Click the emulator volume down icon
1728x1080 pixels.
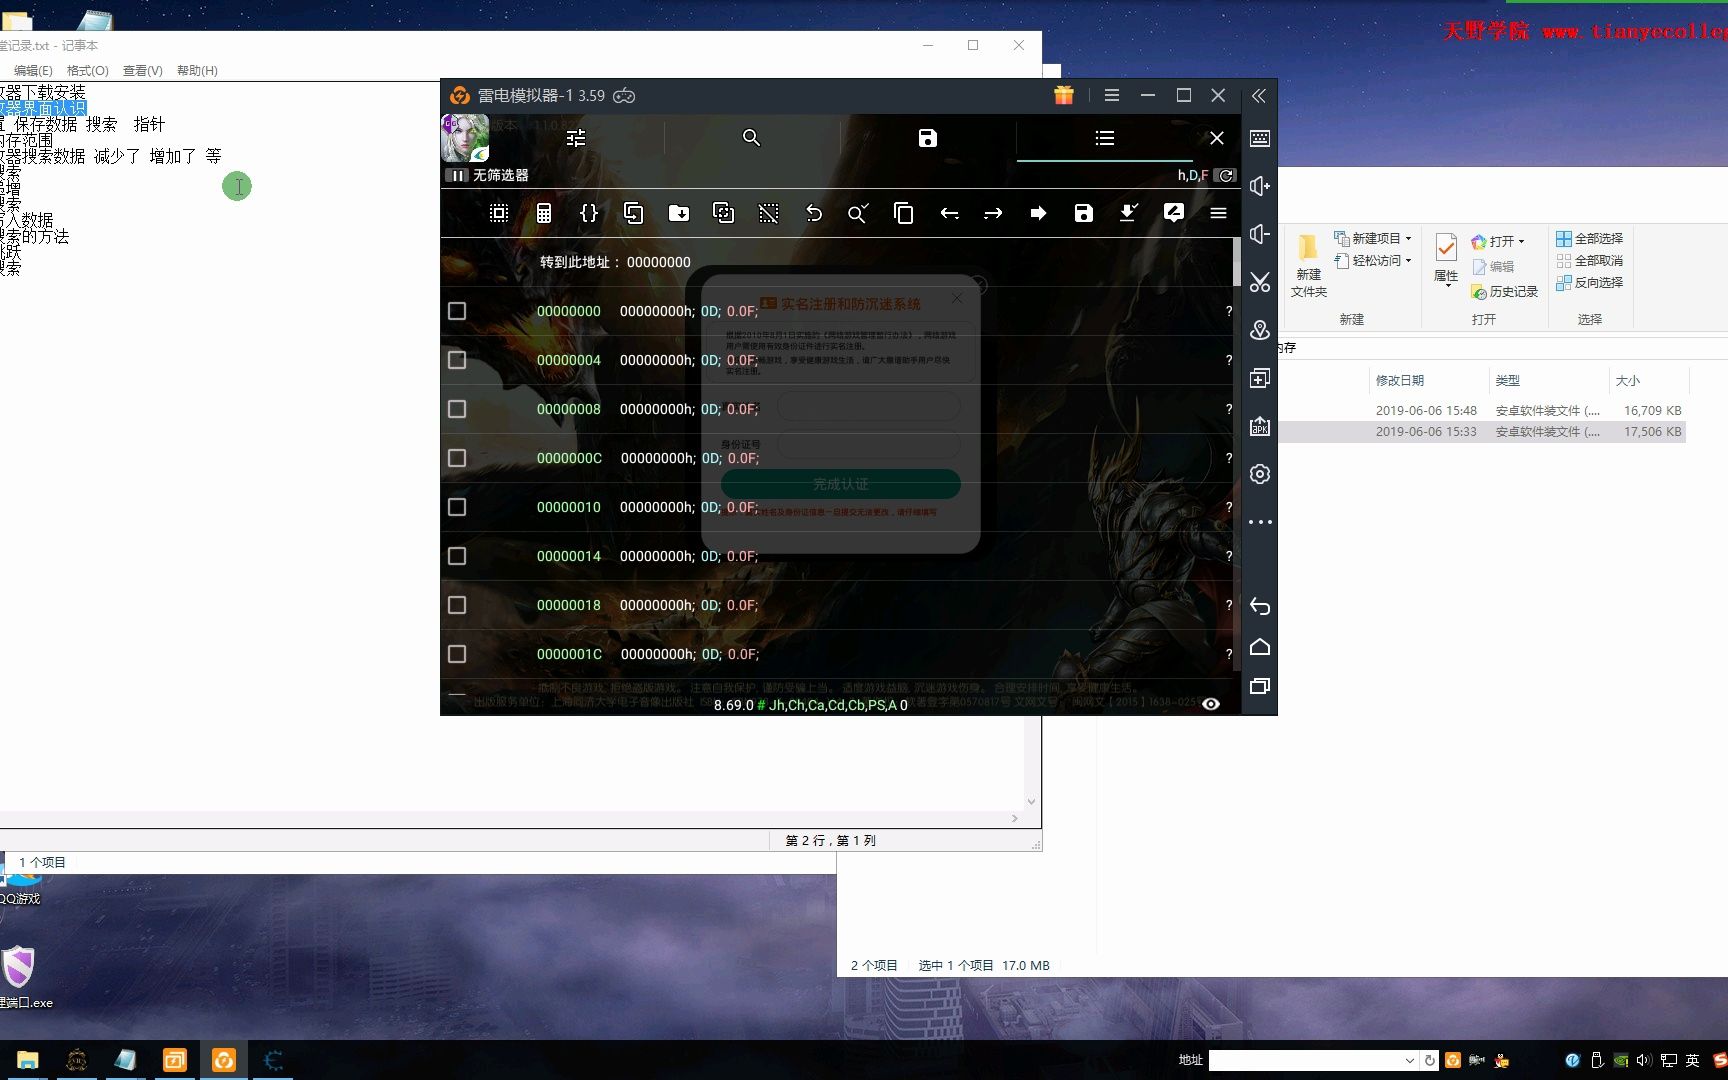(x=1260, y=235)
